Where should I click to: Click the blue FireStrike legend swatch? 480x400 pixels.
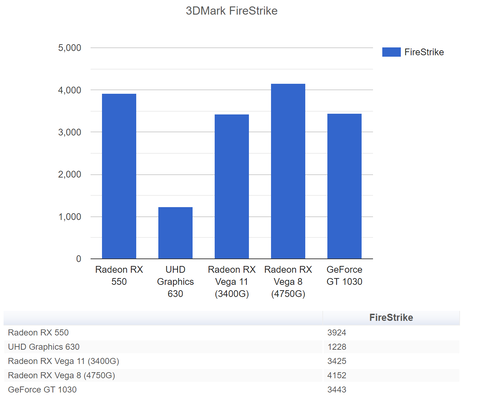click(x=391, y=52)
